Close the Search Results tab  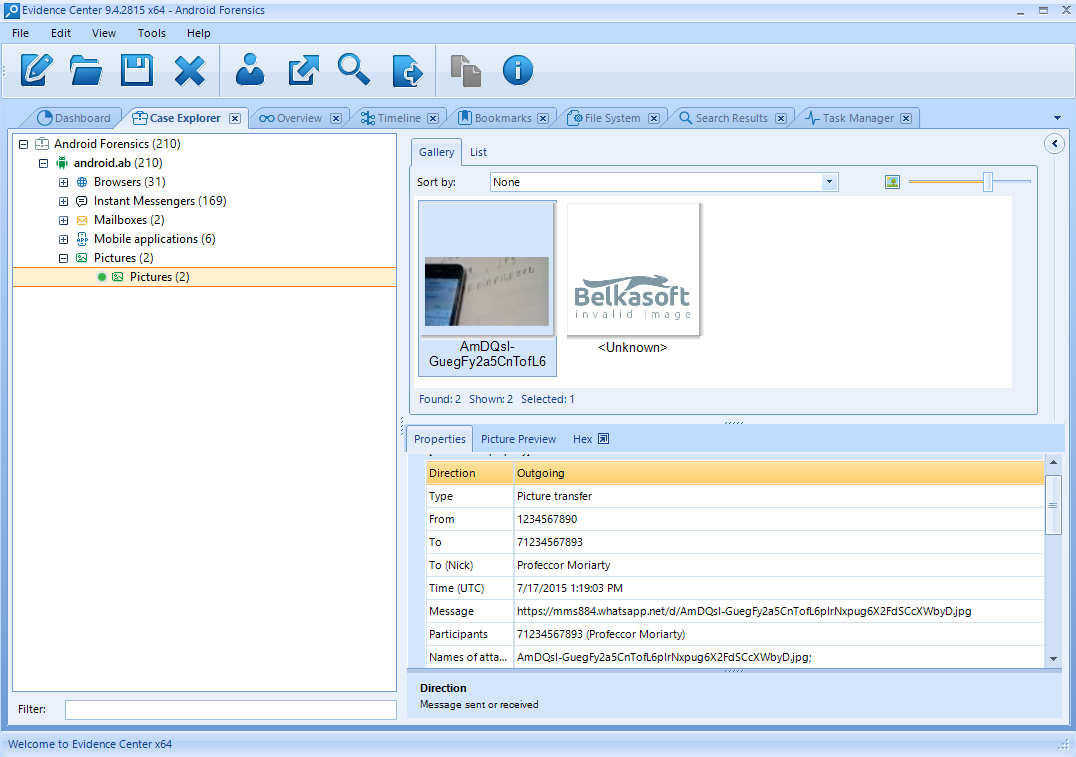pos(781,118)
